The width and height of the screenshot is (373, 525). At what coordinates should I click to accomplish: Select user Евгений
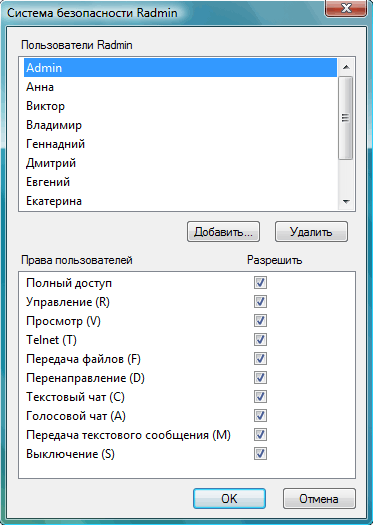pyautogui.click(x=180, y=182)
